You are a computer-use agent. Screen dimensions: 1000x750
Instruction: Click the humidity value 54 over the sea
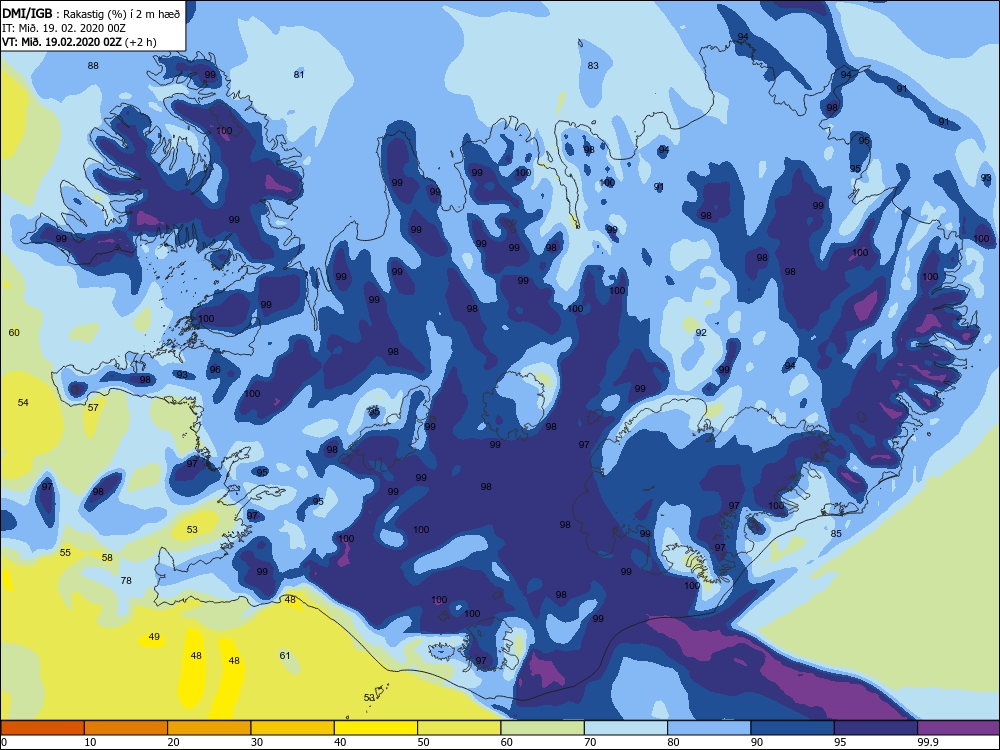click(x=23, y=402)
